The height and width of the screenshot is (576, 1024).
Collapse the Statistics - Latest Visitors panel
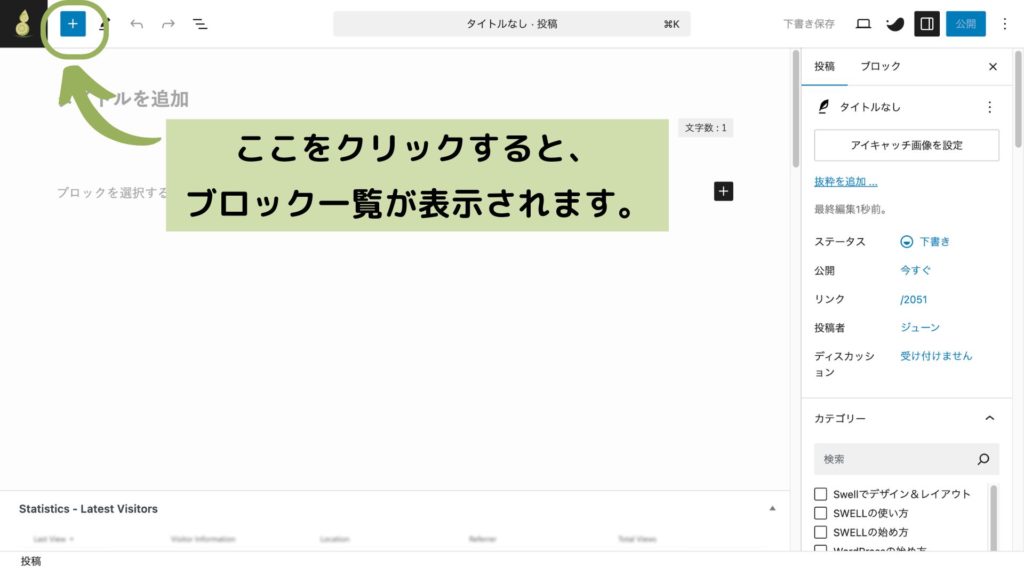click(772, 508)
